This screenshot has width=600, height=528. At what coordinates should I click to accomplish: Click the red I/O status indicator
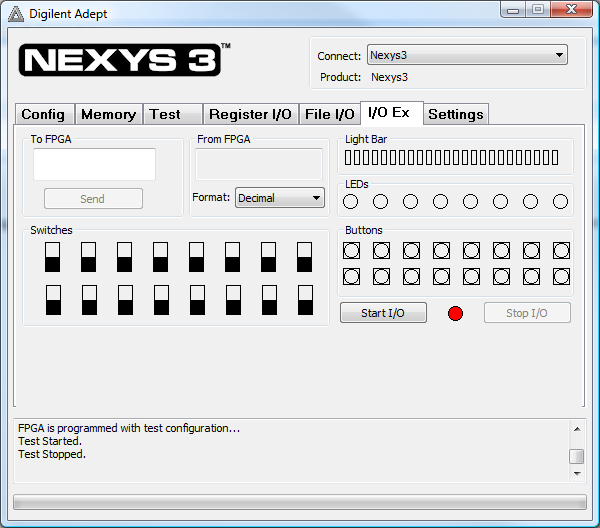pyautogui.click(x=455, y=313)
